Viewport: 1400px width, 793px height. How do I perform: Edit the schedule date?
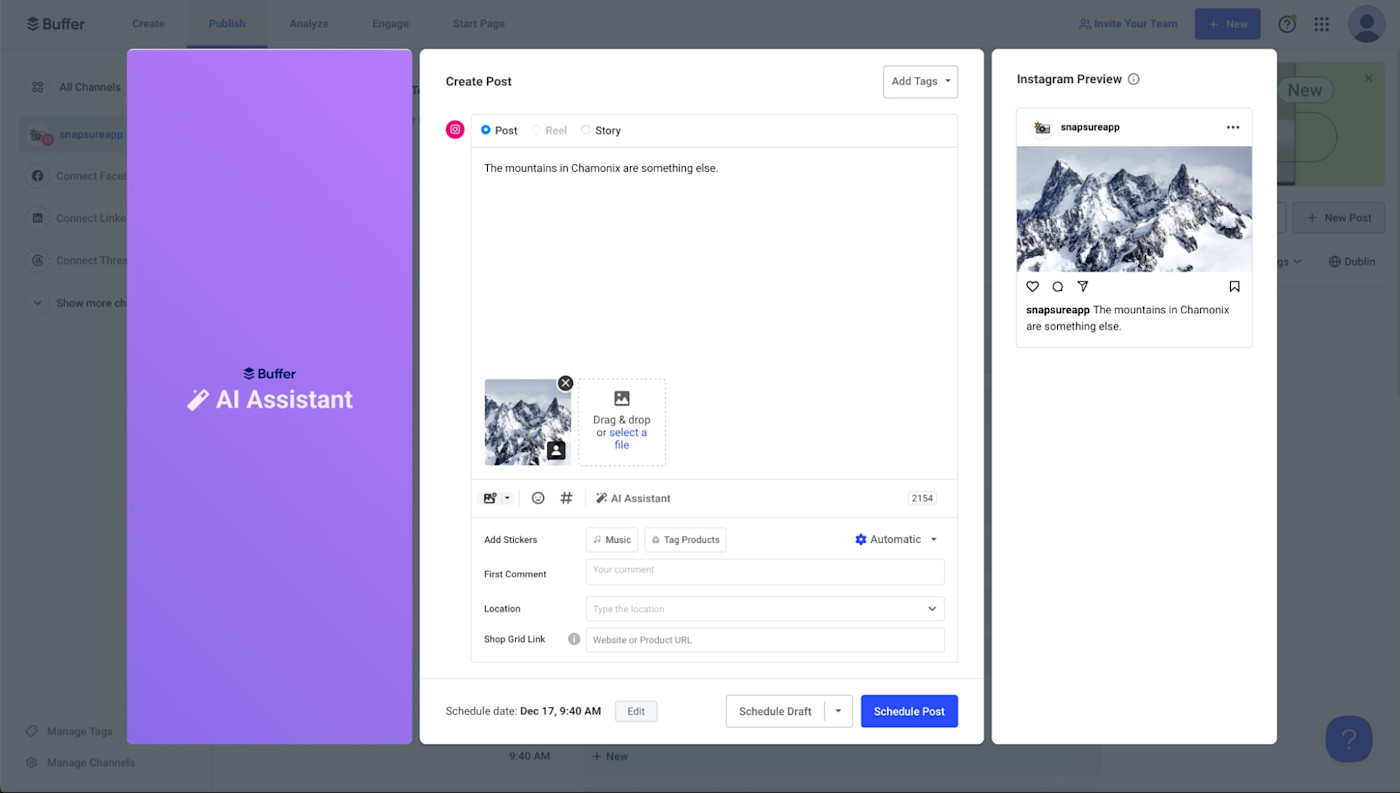pyautogui.click(x=636, y=711)
